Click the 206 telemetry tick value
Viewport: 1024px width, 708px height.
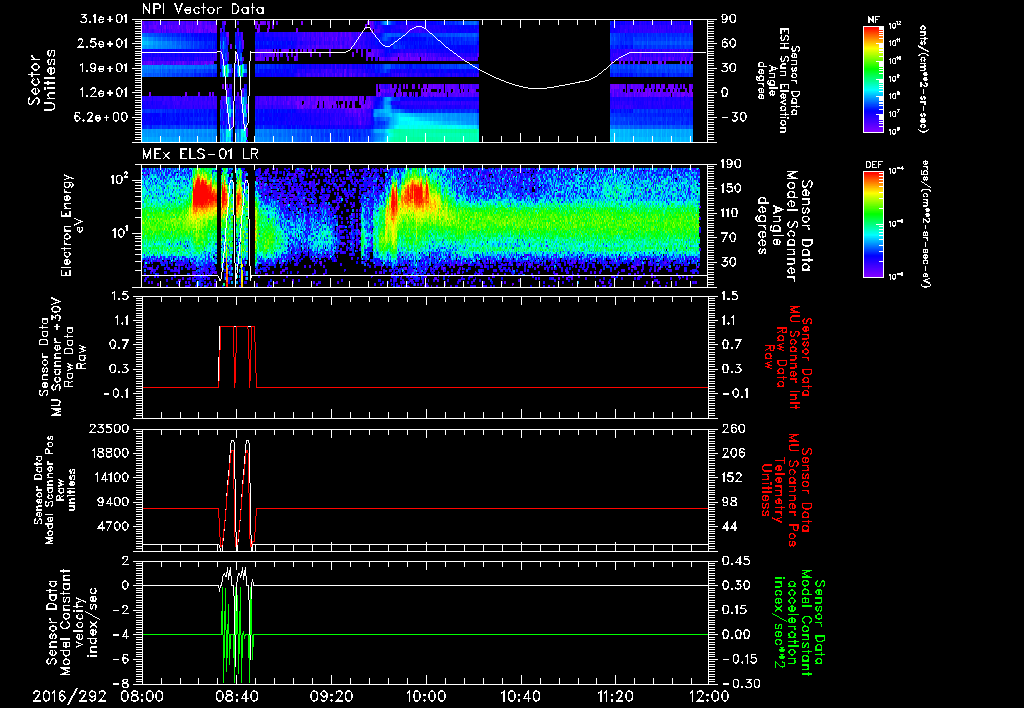731,453
